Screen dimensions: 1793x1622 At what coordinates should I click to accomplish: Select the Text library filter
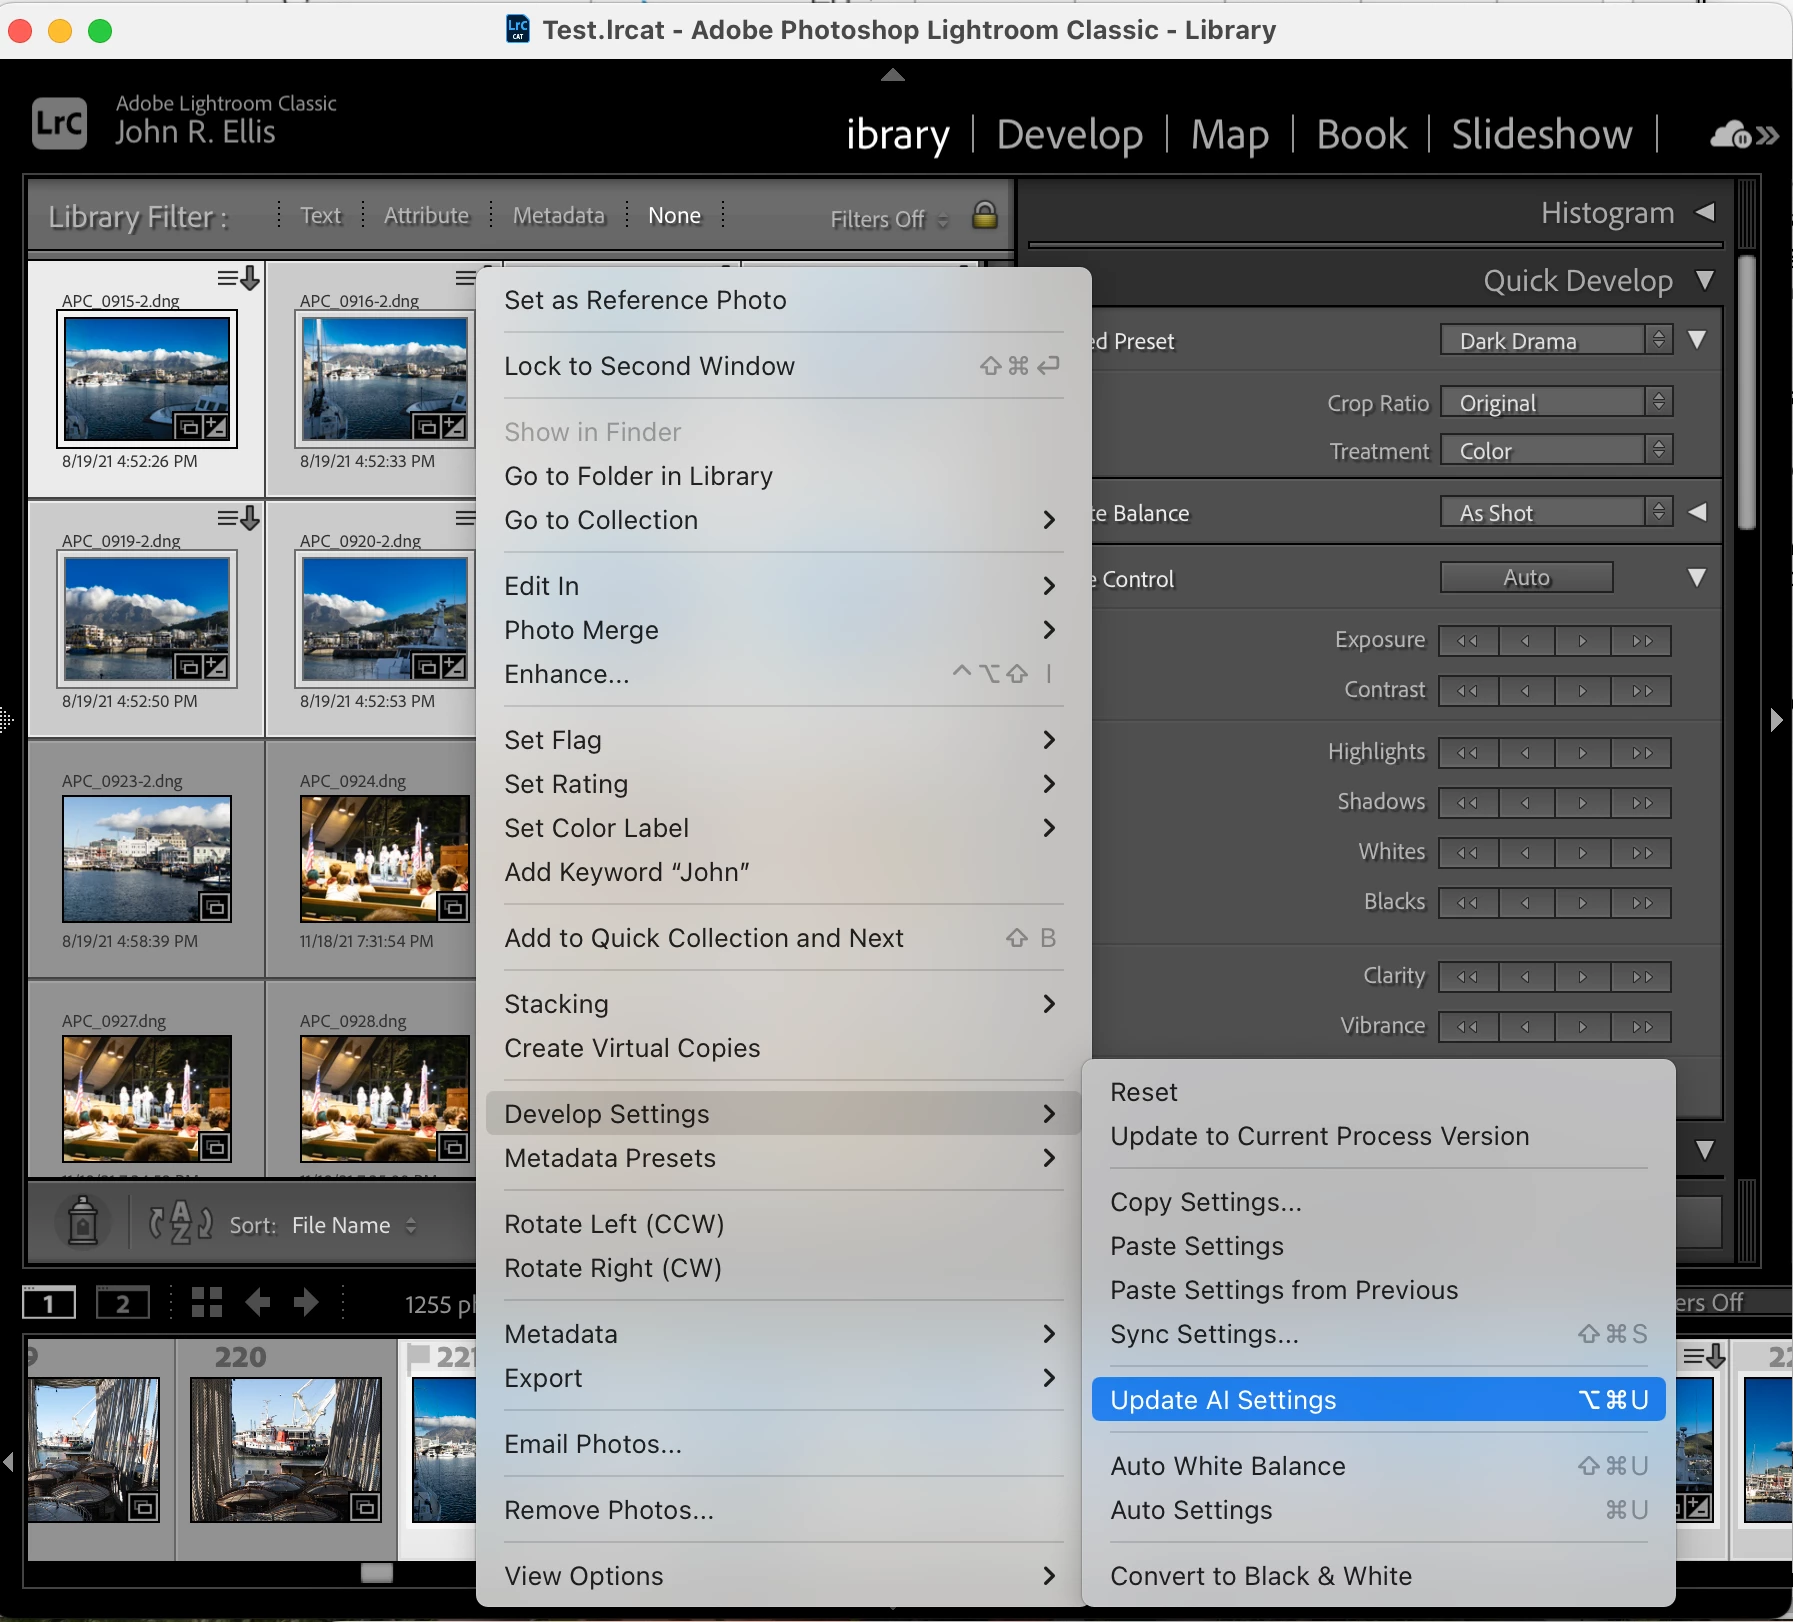click(x=320, y=215)
